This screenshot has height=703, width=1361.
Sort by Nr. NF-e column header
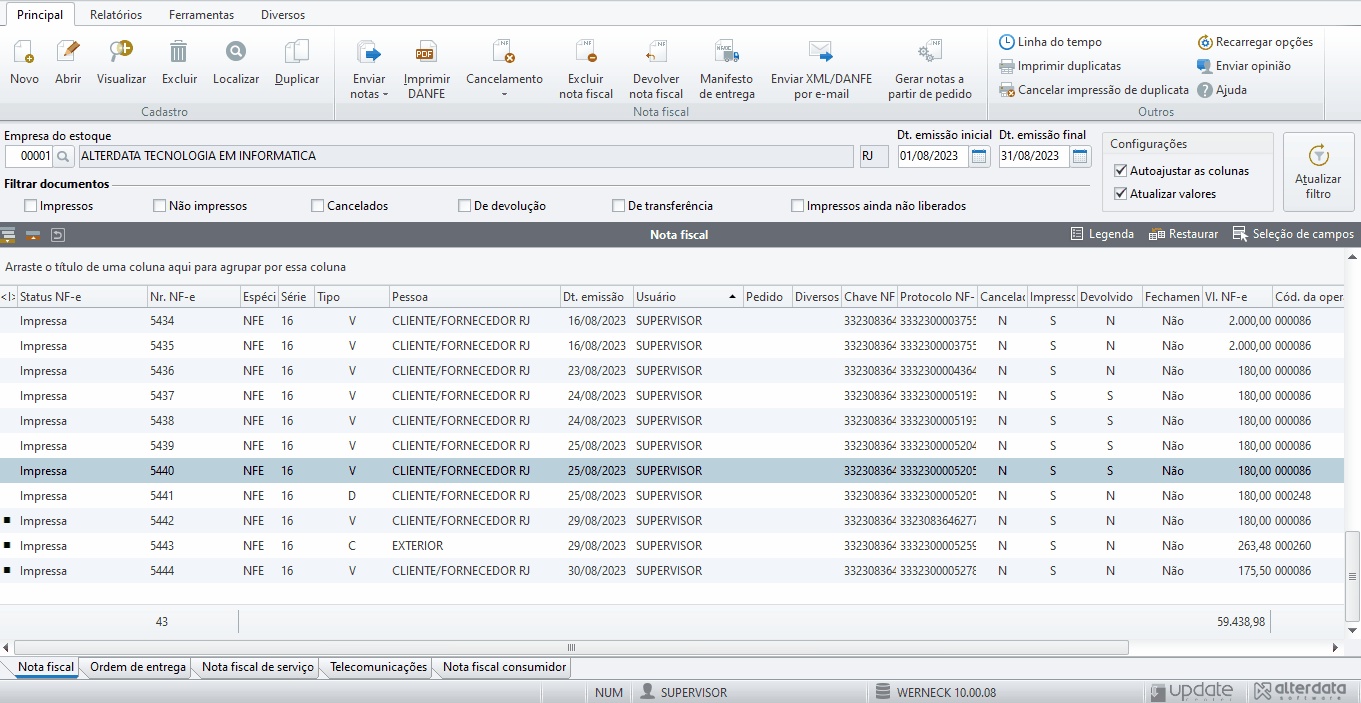click(193, 297)
